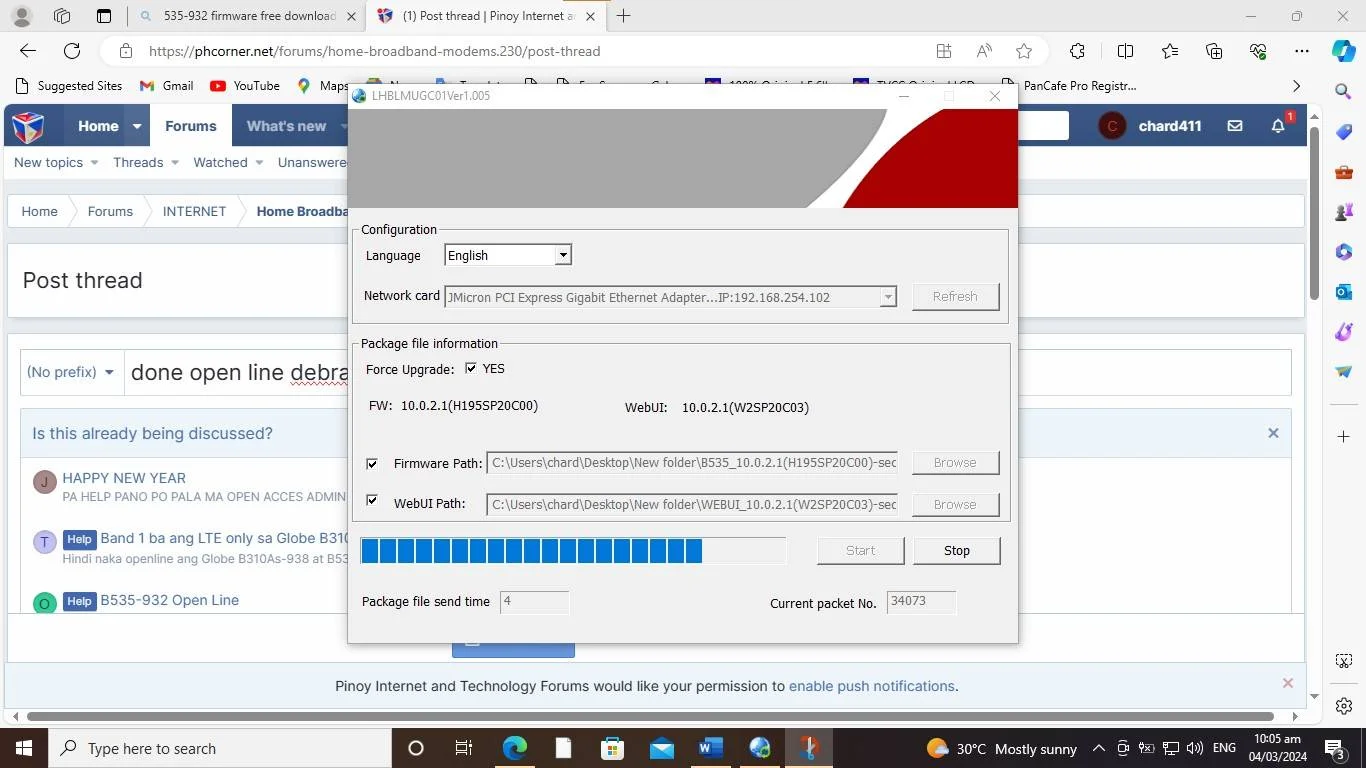The width and height of the screenshot is (1366, 768).
Task: Click the Refresh button beside Network card
Action: click(x=955, y=297)
